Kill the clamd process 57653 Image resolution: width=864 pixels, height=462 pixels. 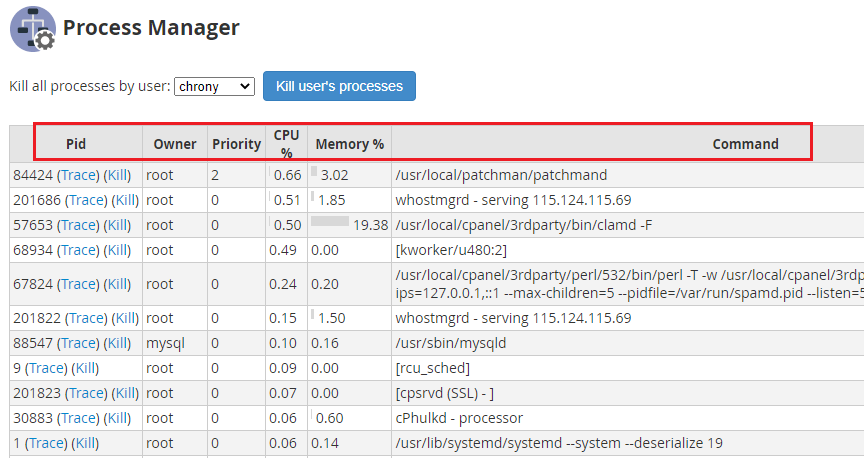[x=118, y=225]
